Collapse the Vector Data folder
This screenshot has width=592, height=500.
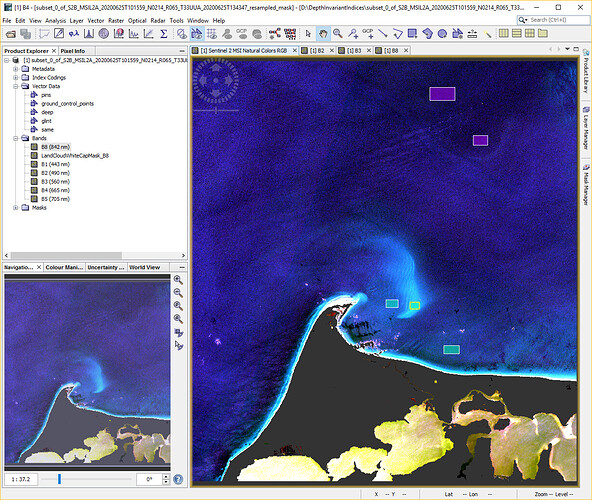click(x=15, y=86)
